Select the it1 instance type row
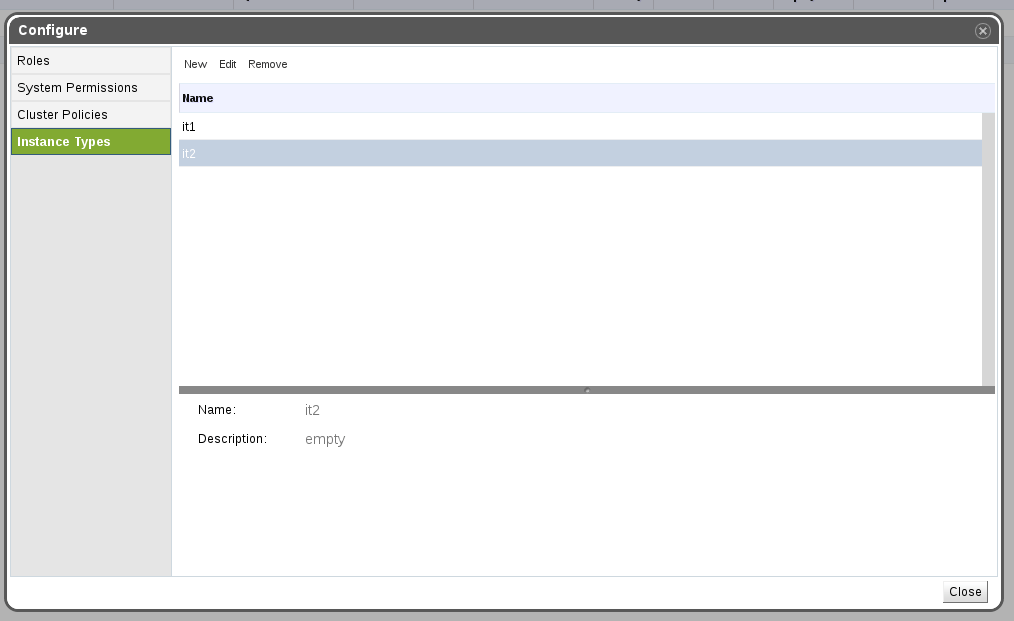Screen dimensions: 1014x621 tap(580, 127)
